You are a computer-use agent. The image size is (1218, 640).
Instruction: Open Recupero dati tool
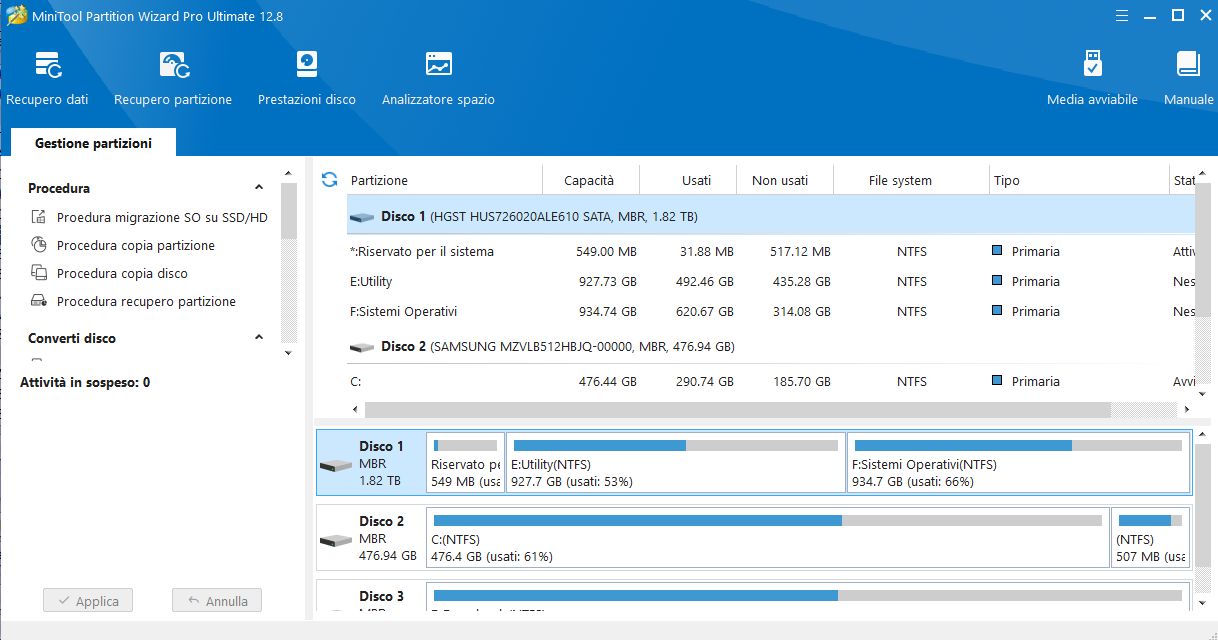point(47,79)
